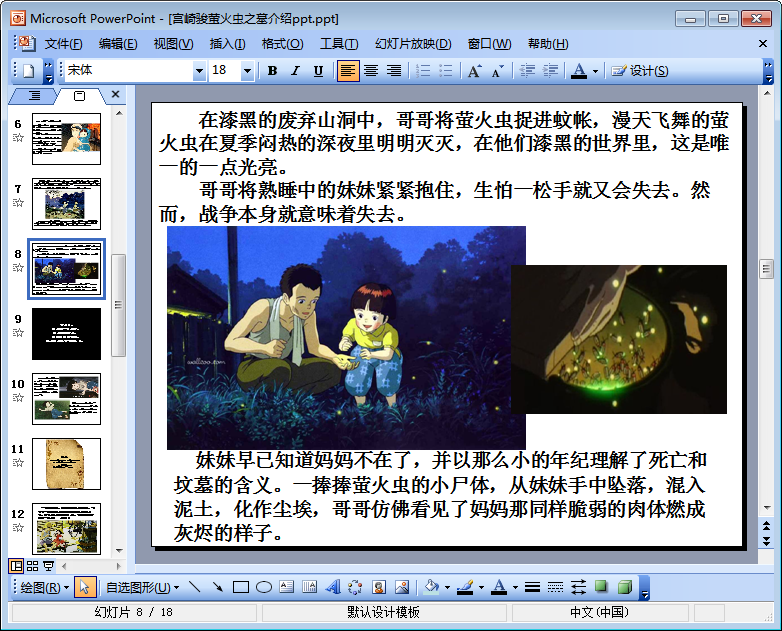Activate Select Objects arrow tool
The width and height of the screenshot is (782, 631).
click(x=84, y=587)
